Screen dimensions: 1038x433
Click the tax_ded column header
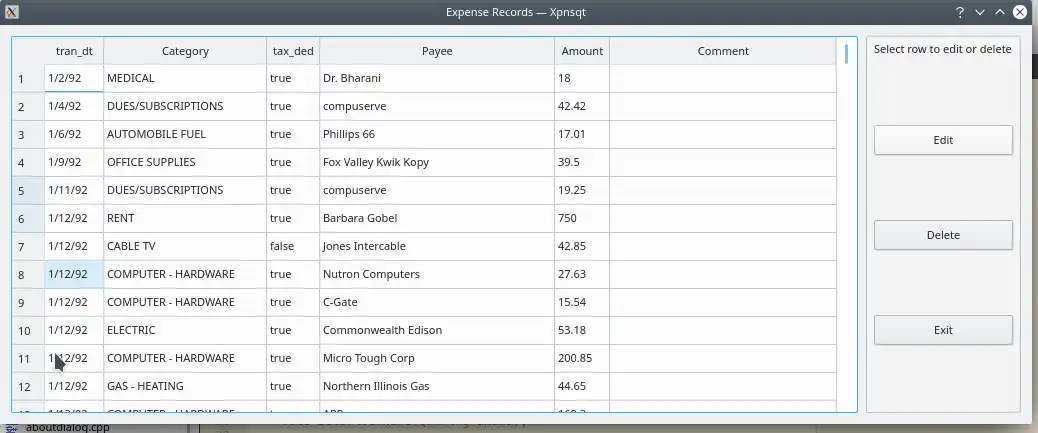pos(293,51)
